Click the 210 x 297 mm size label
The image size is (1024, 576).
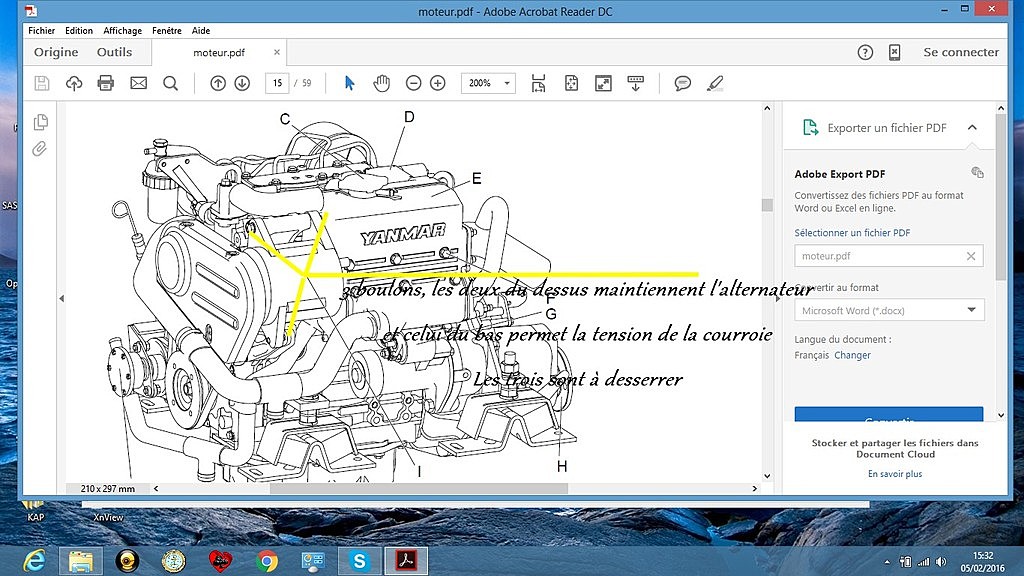pos(108,488)
